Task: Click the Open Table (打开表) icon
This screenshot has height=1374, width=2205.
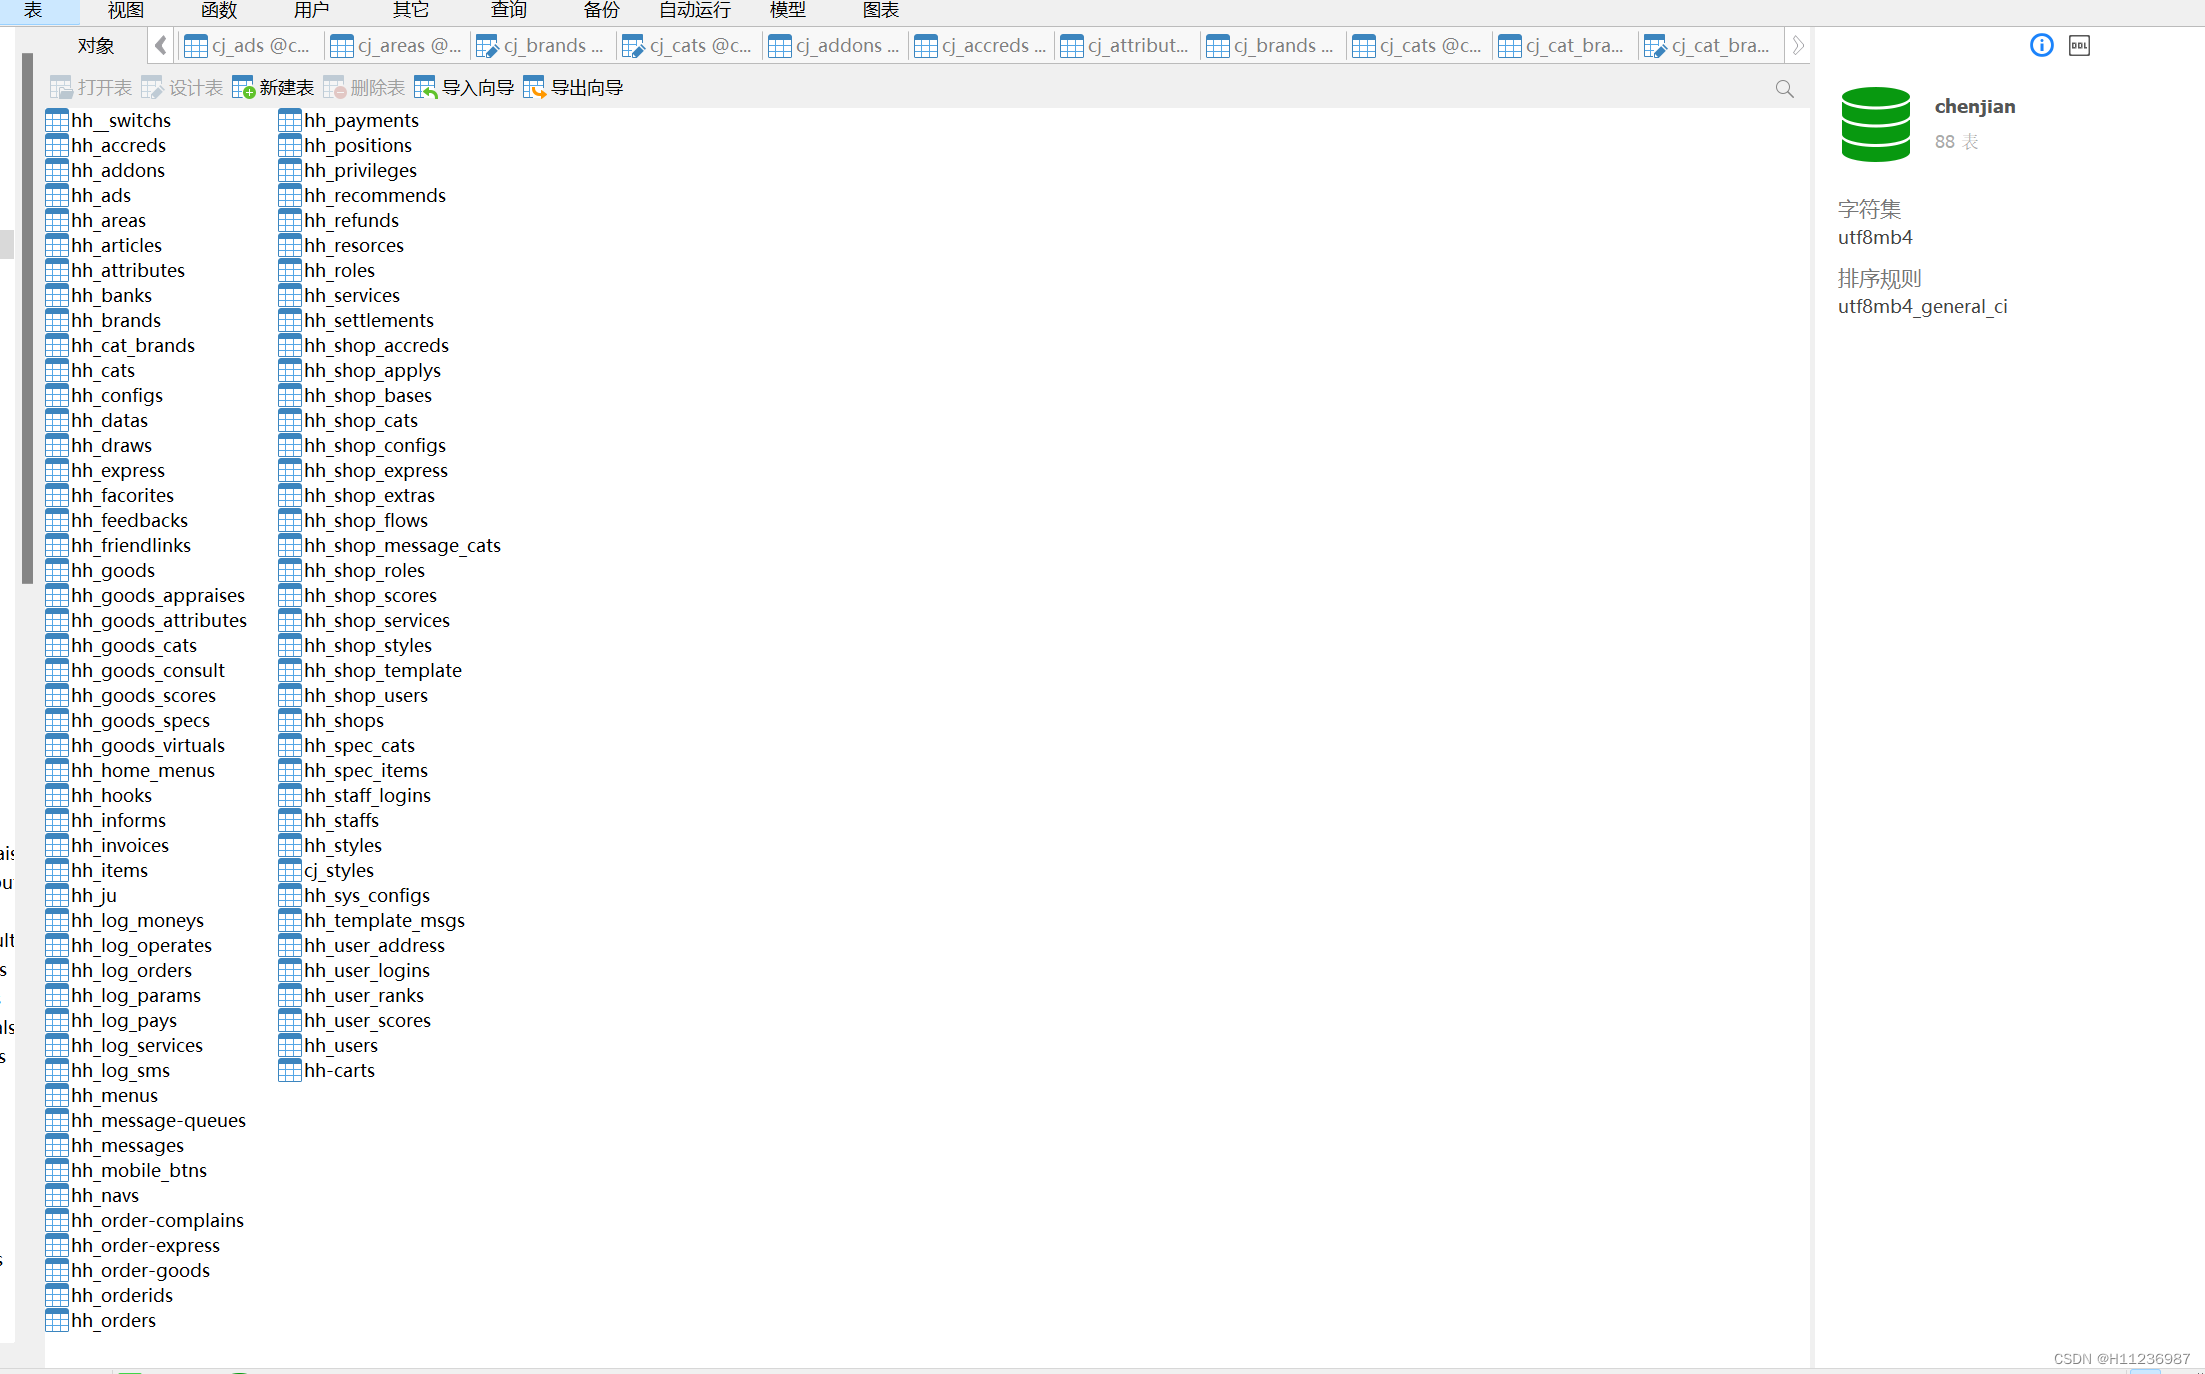Action: point(62,88)
